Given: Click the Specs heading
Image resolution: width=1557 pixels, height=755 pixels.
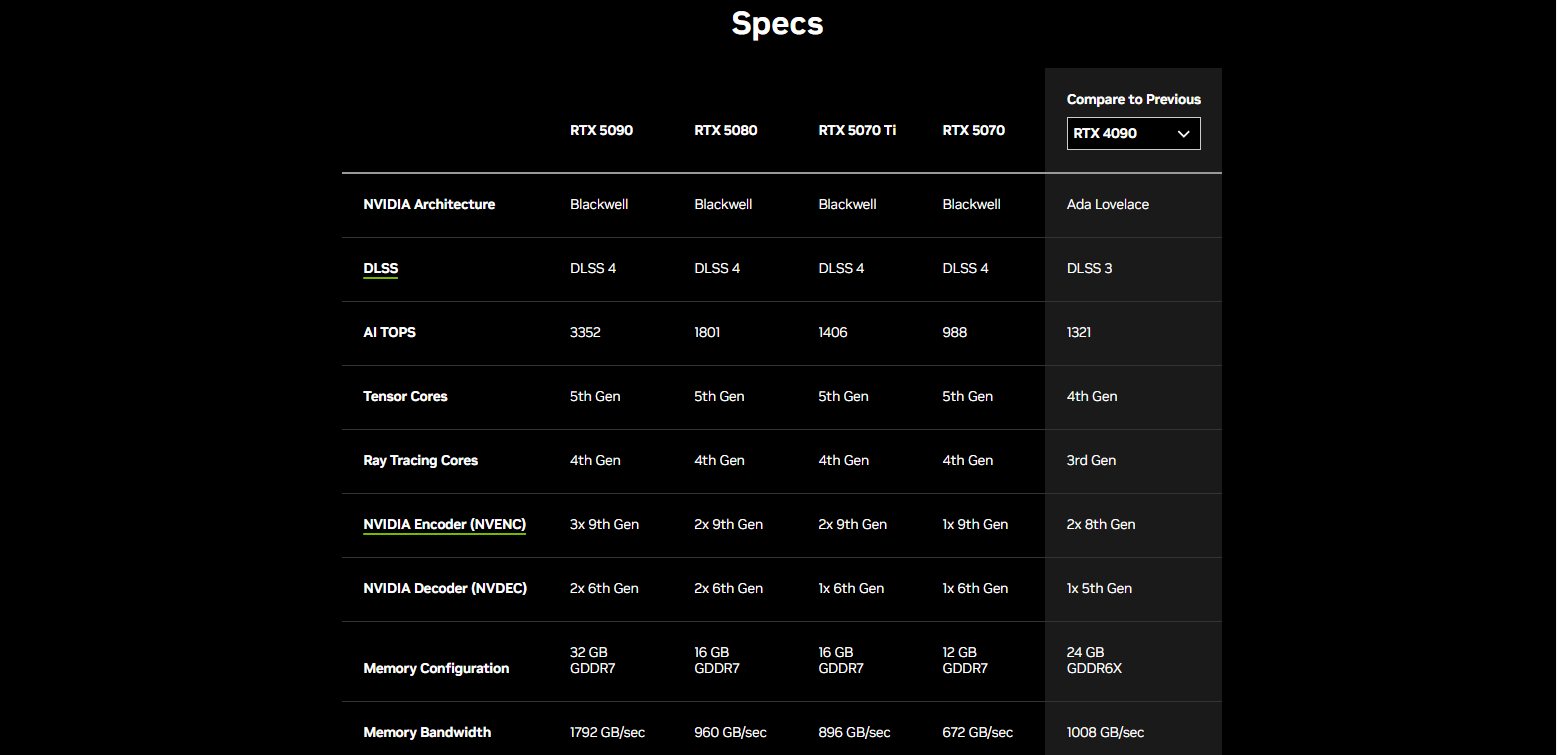Looking at the screenshot, I should pyautogui.click(x=777, y=23).
